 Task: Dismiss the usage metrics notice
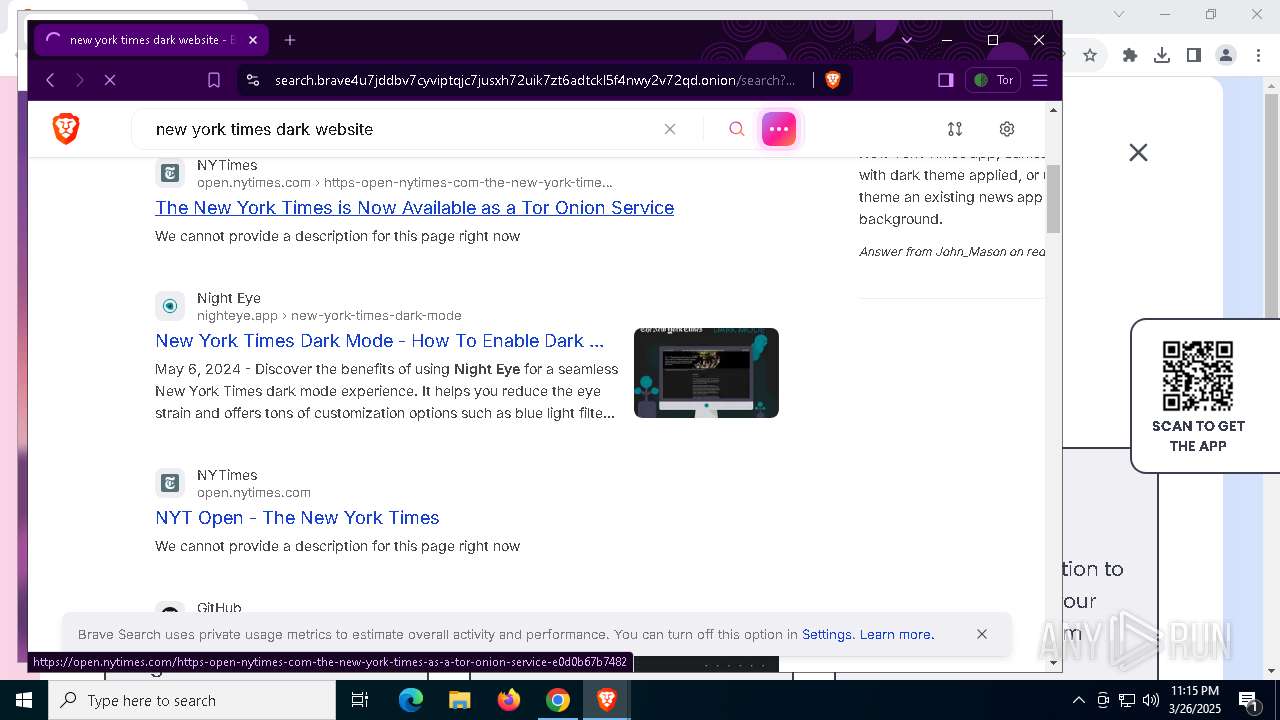pyautogui.click(x=982, y=634)
